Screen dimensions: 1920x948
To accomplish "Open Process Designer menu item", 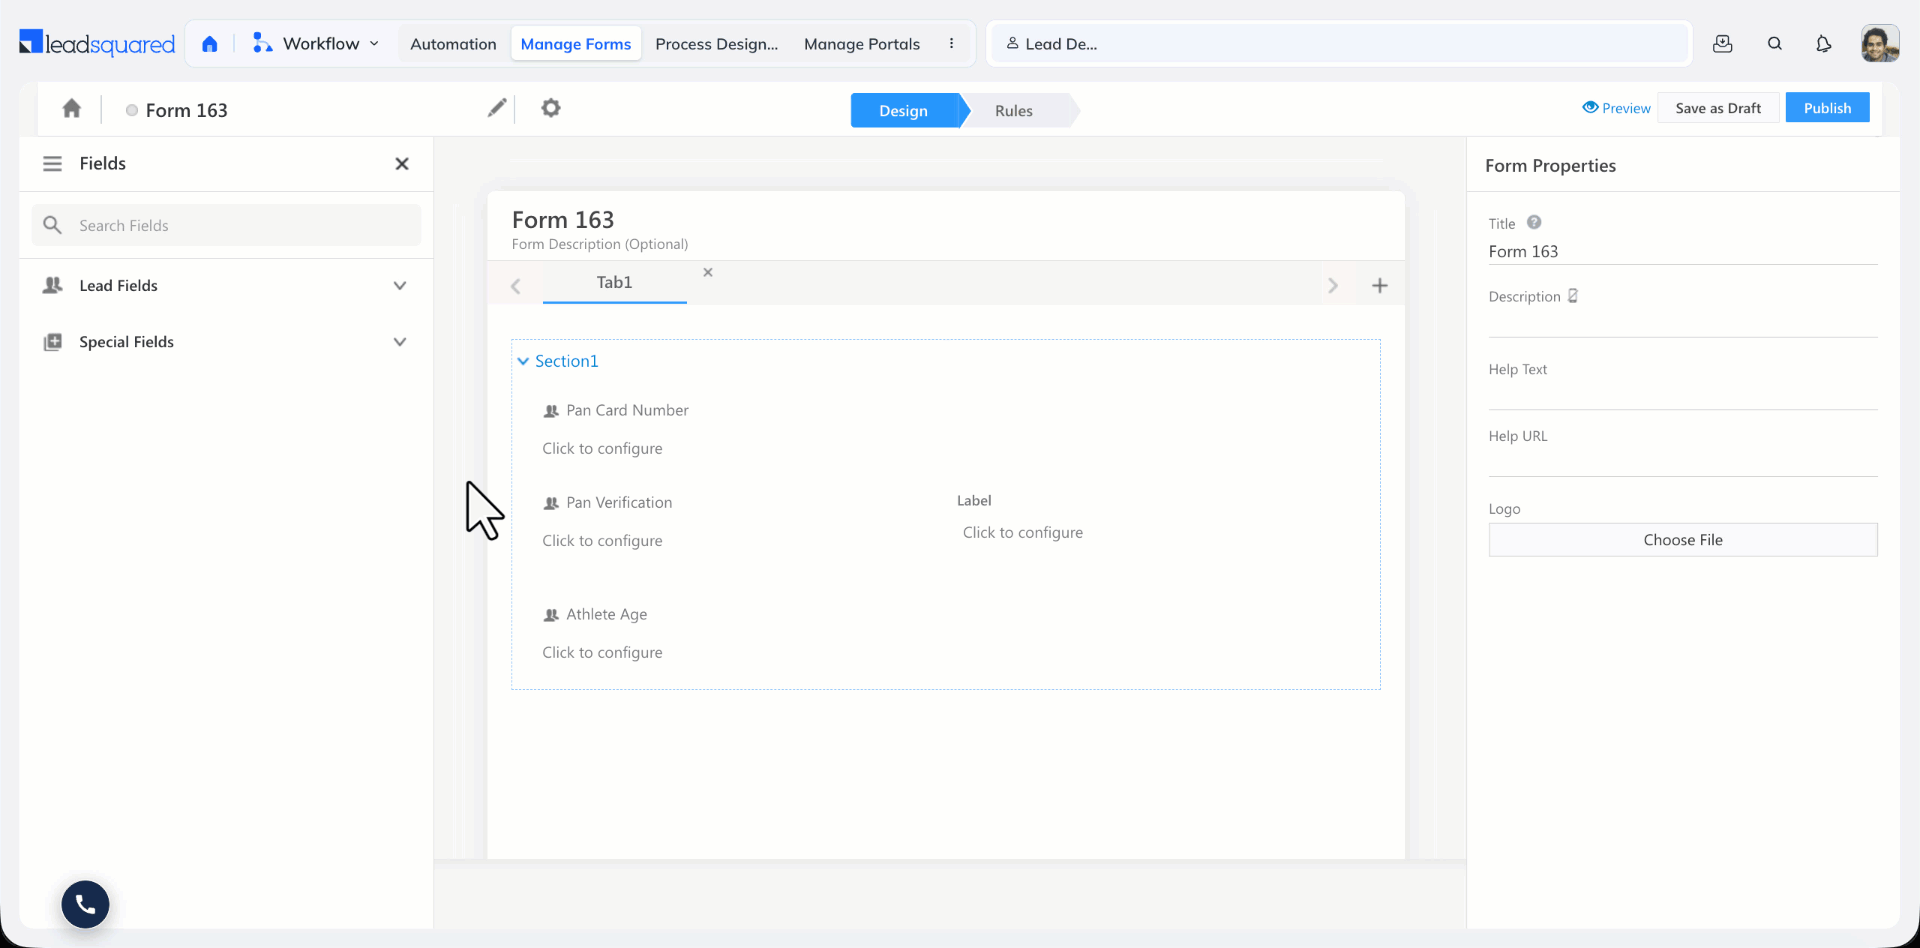I will tap(717, 44).
